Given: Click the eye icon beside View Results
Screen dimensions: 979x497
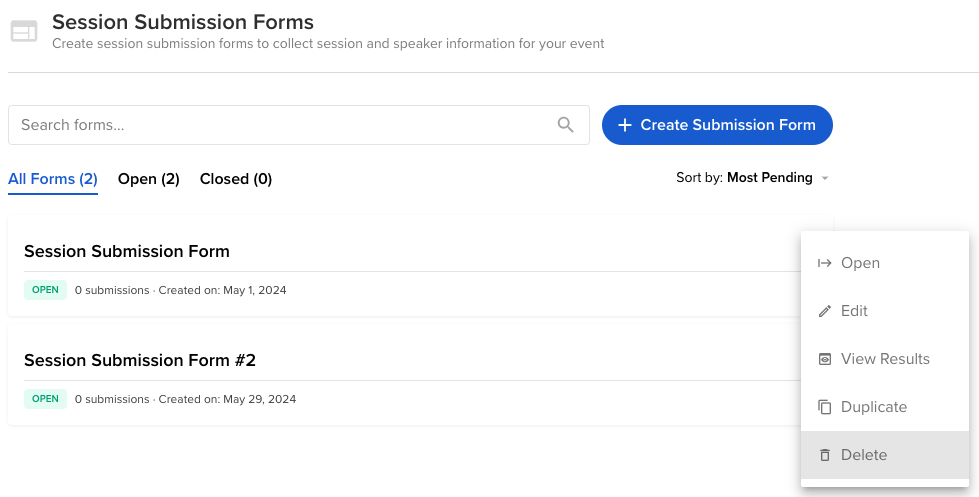Looking at the screenshot, I should (x=825, y=359).
